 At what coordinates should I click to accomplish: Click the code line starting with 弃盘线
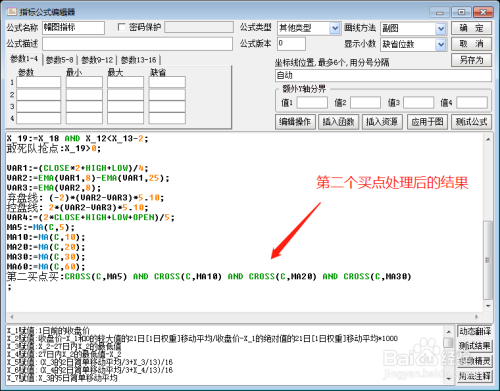[85, 198]
